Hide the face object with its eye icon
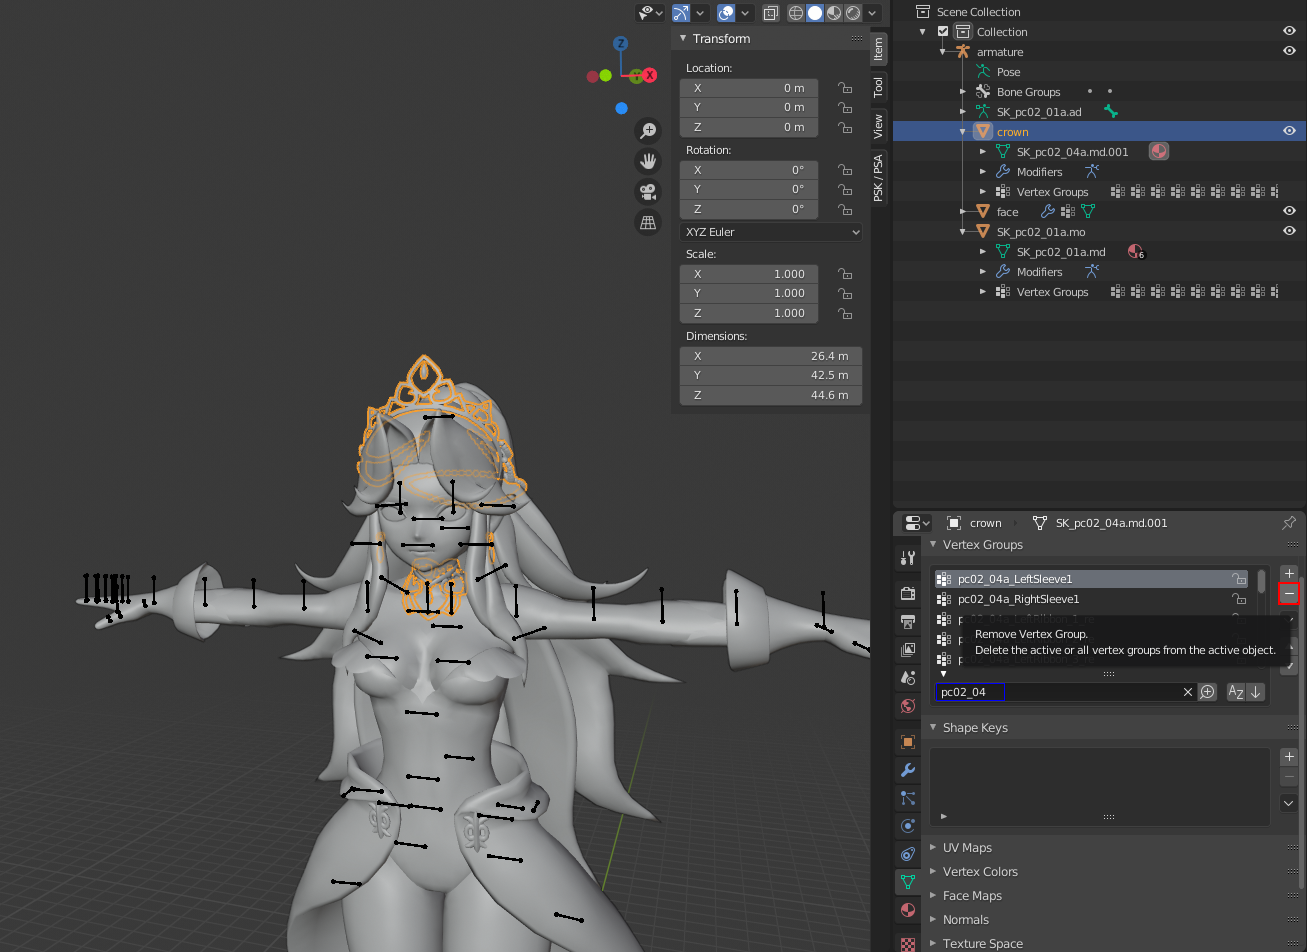 pos(1289,212)
